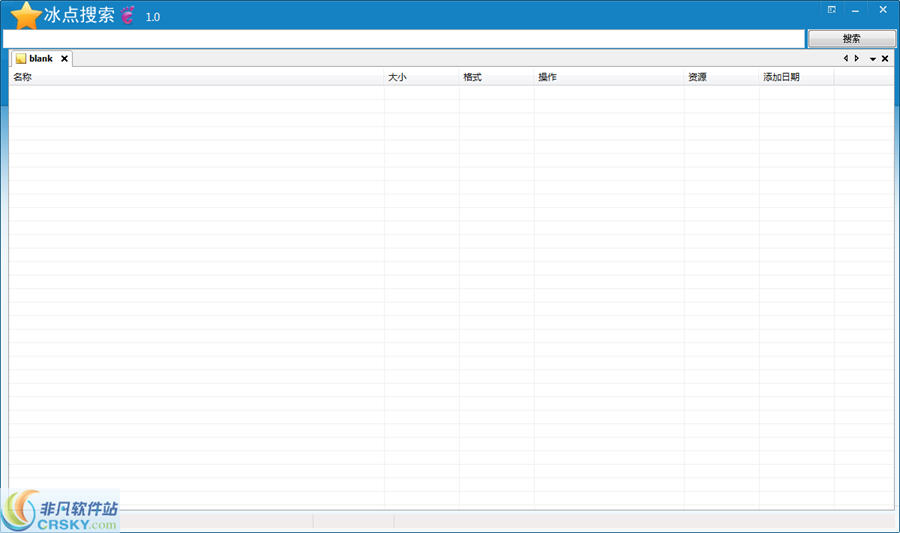Sort results by the 大小 column header
This screenshot has height=533, width=900.
pos(421,77)
